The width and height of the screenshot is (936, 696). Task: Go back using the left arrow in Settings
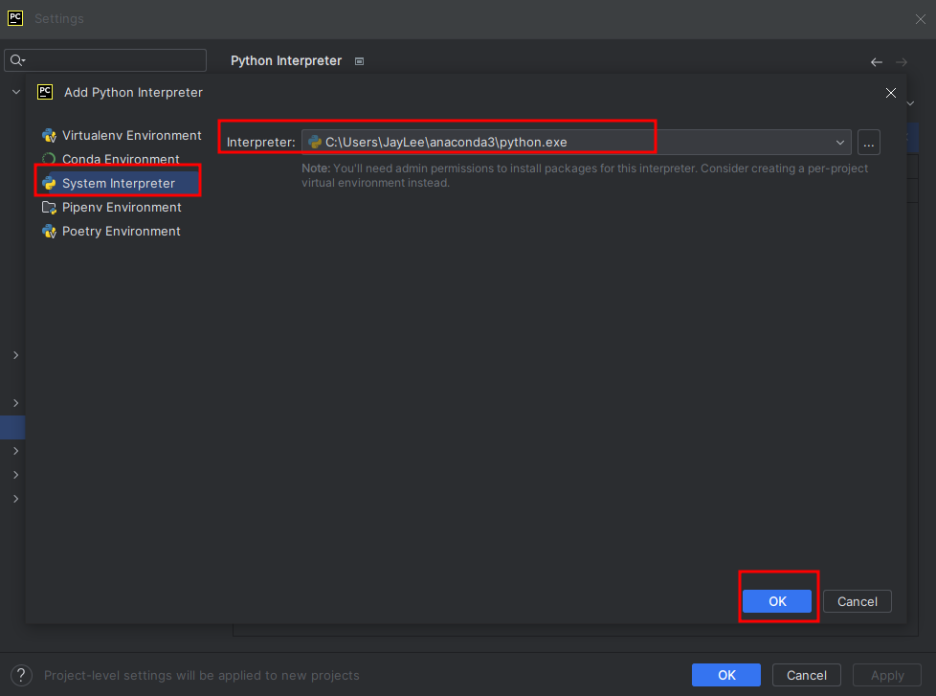[x=876, y=62]
